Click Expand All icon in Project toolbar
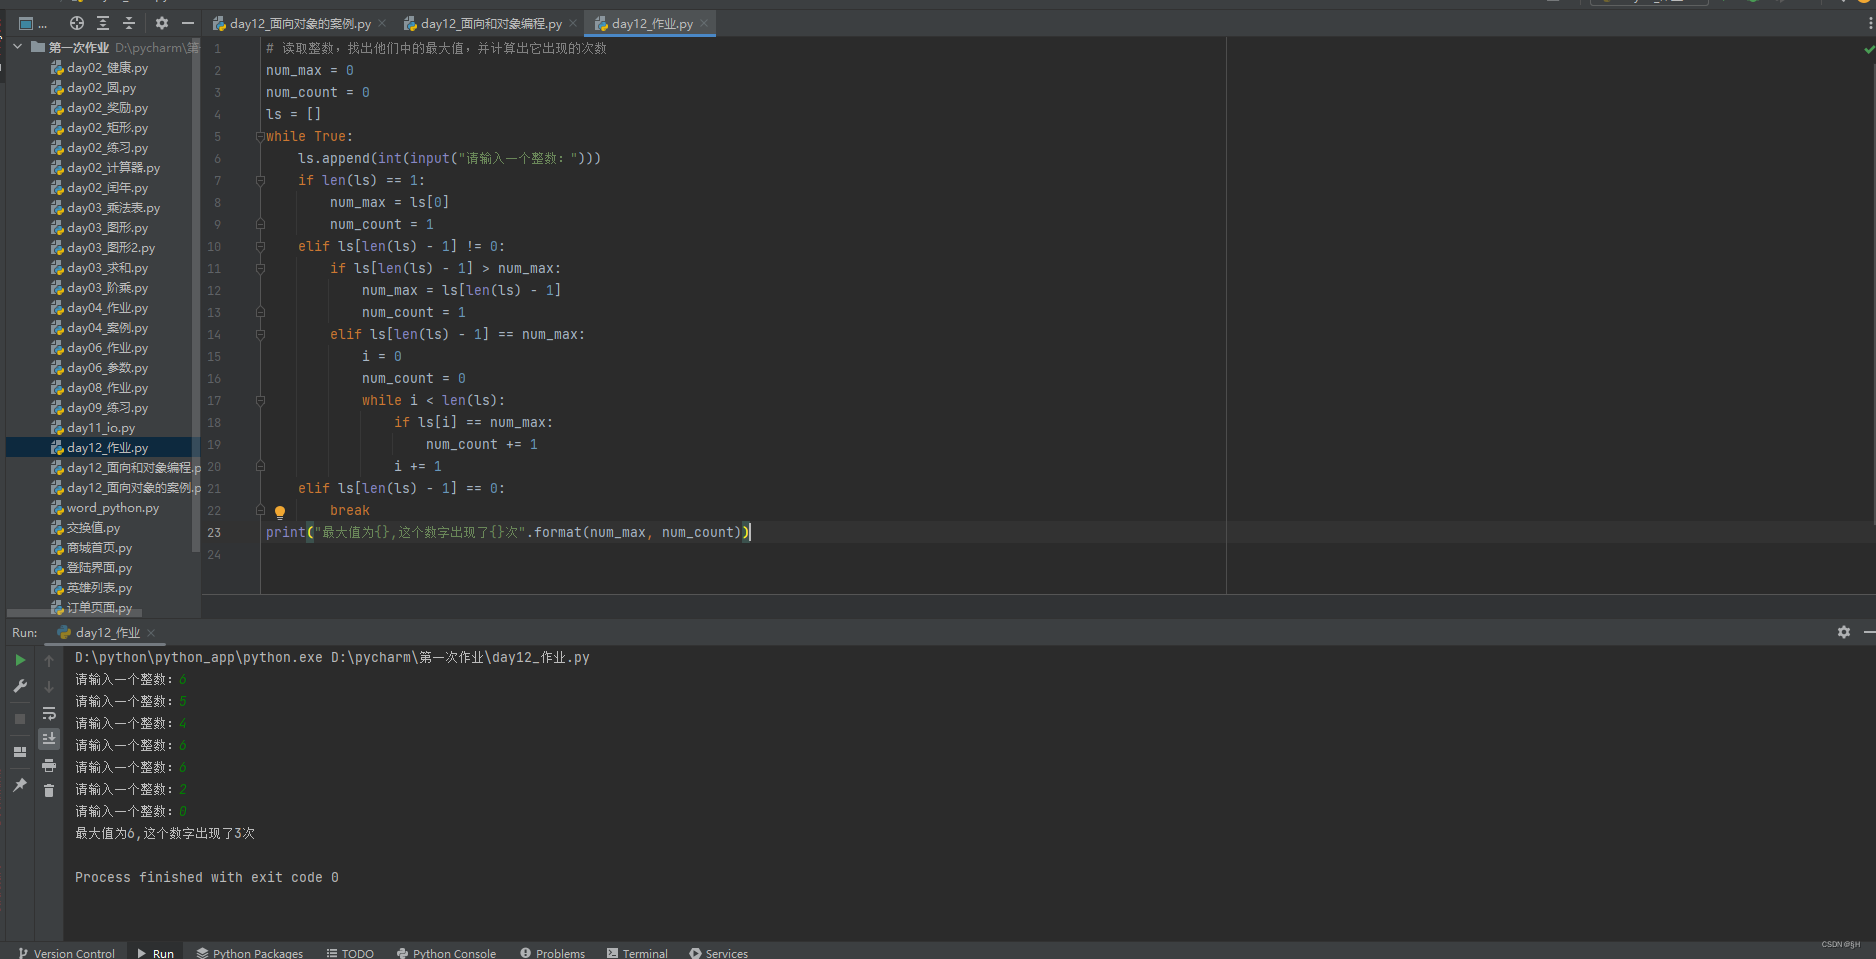1876x959 pixels. [103, 23]
